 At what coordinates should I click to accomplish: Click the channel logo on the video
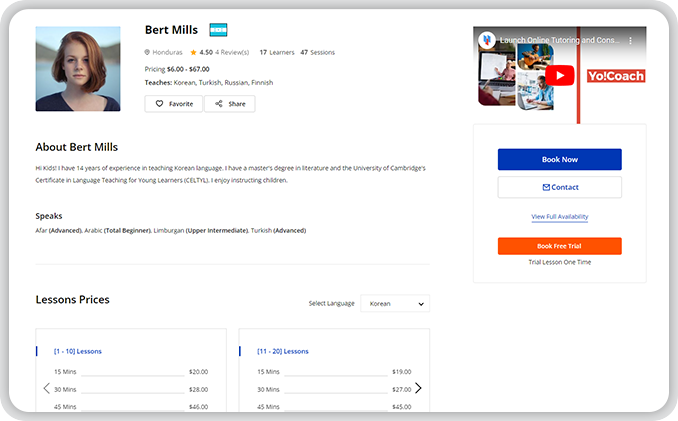pyautogui.click(x=487, y=40)
